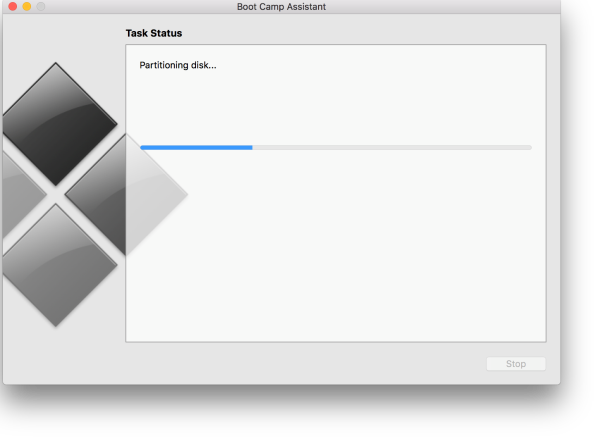
Task: Close the Boot Camp Assistant window
Action: click(x=13, y=7)
